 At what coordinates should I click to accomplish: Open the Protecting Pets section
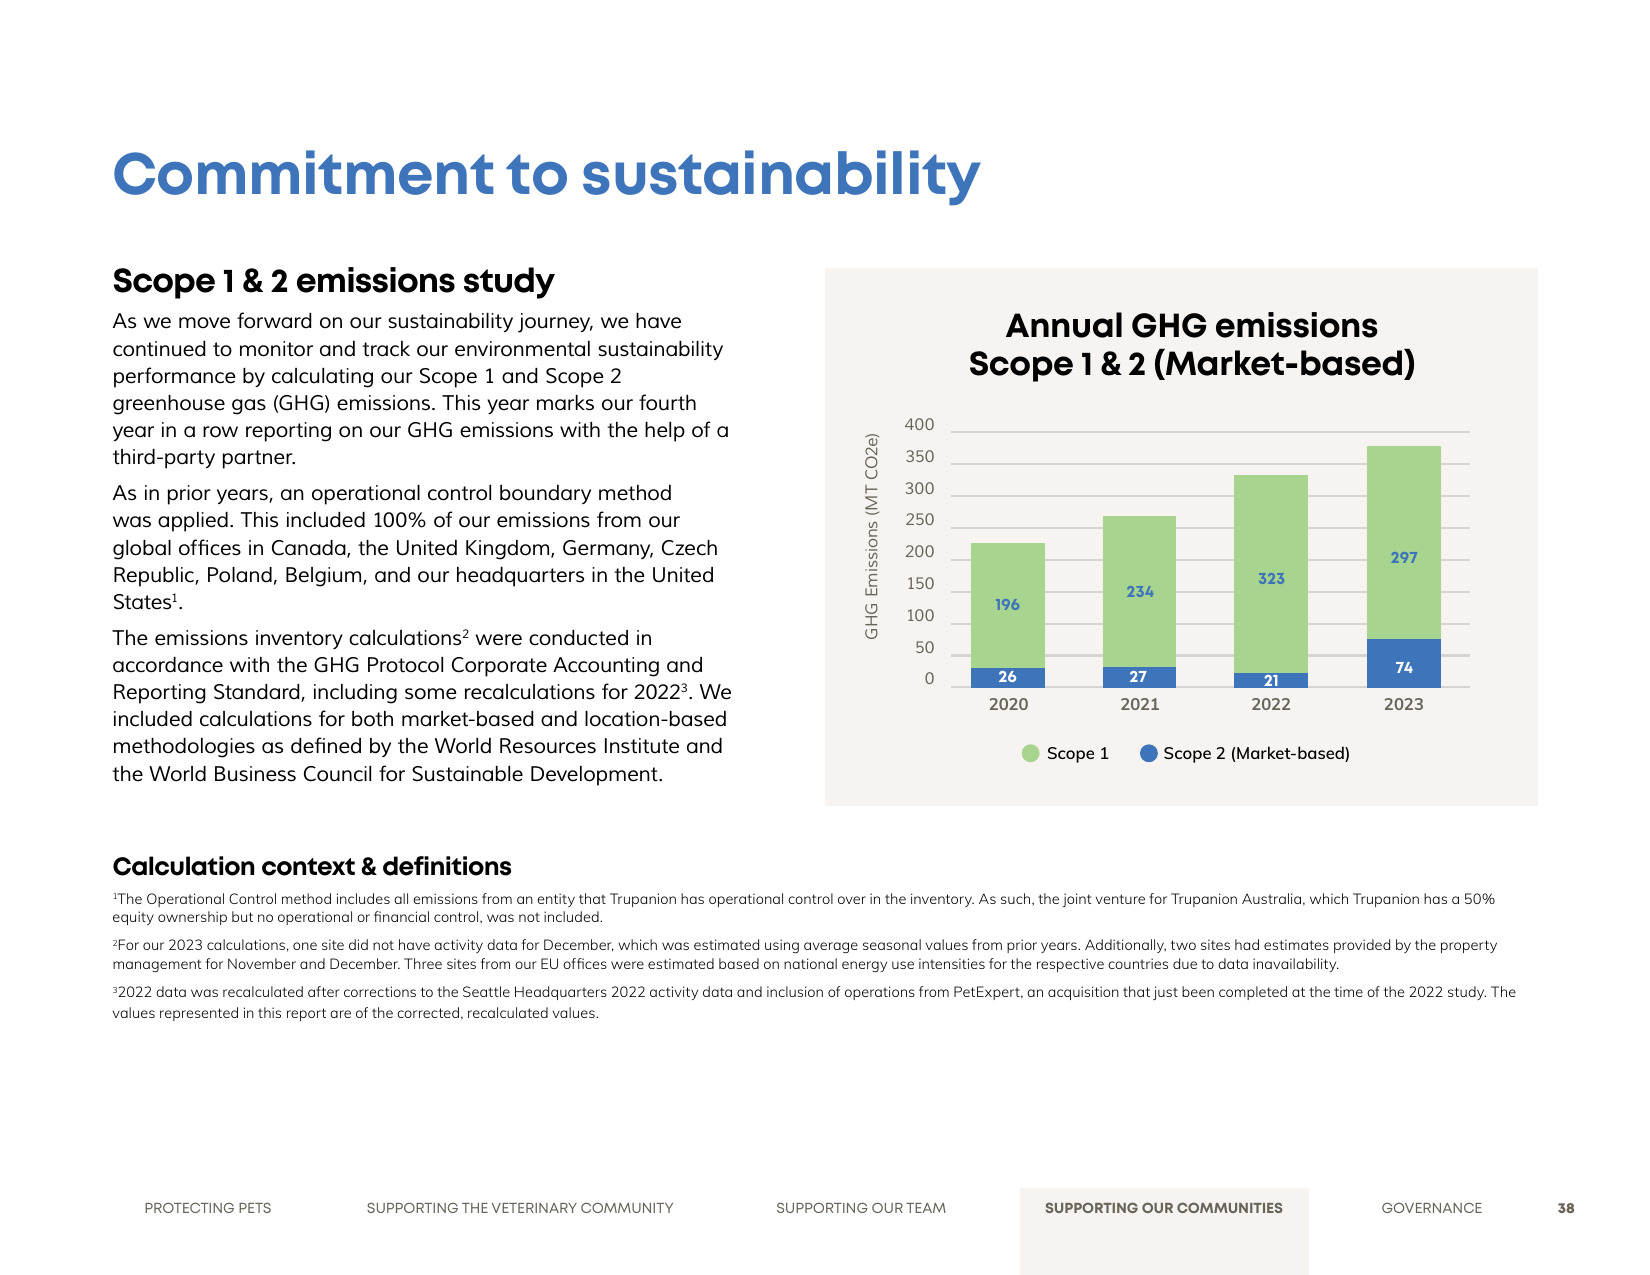point(208,1208)
